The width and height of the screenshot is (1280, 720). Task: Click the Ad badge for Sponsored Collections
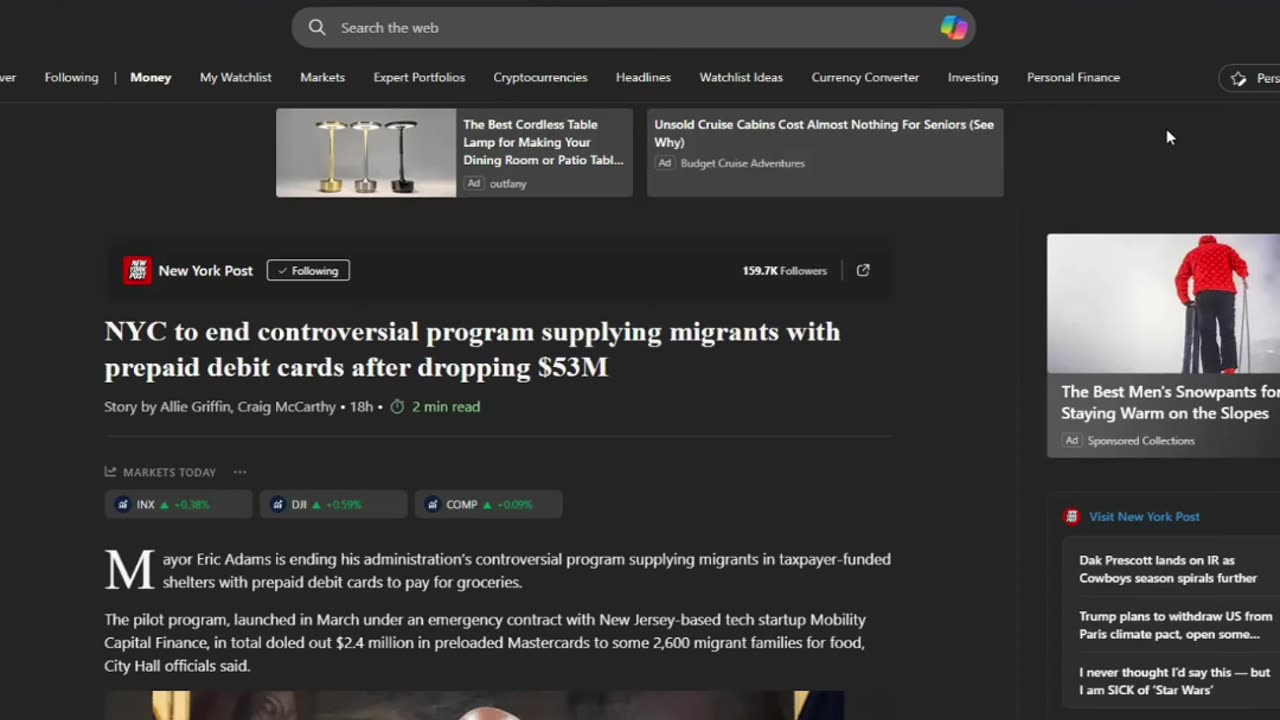[x=1072, y=440]
